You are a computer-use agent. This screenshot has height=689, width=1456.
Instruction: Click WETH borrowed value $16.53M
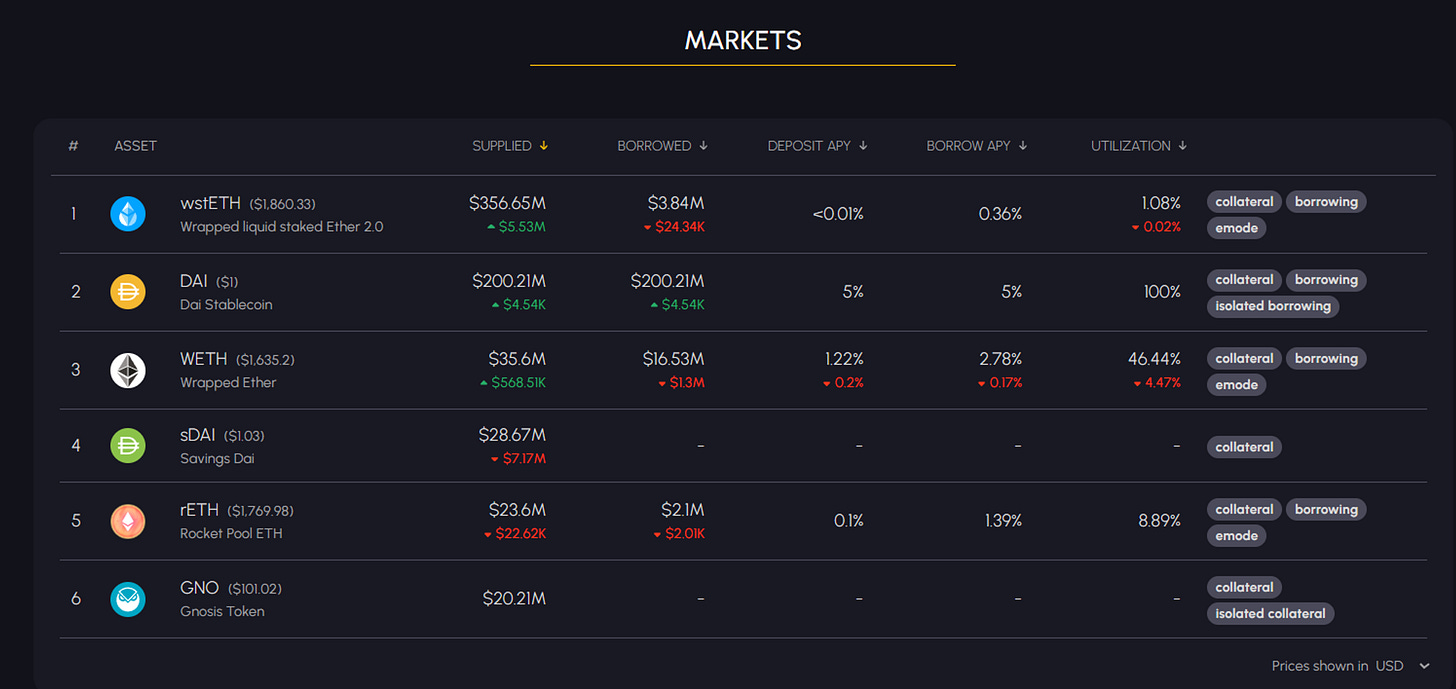[674, 359]
